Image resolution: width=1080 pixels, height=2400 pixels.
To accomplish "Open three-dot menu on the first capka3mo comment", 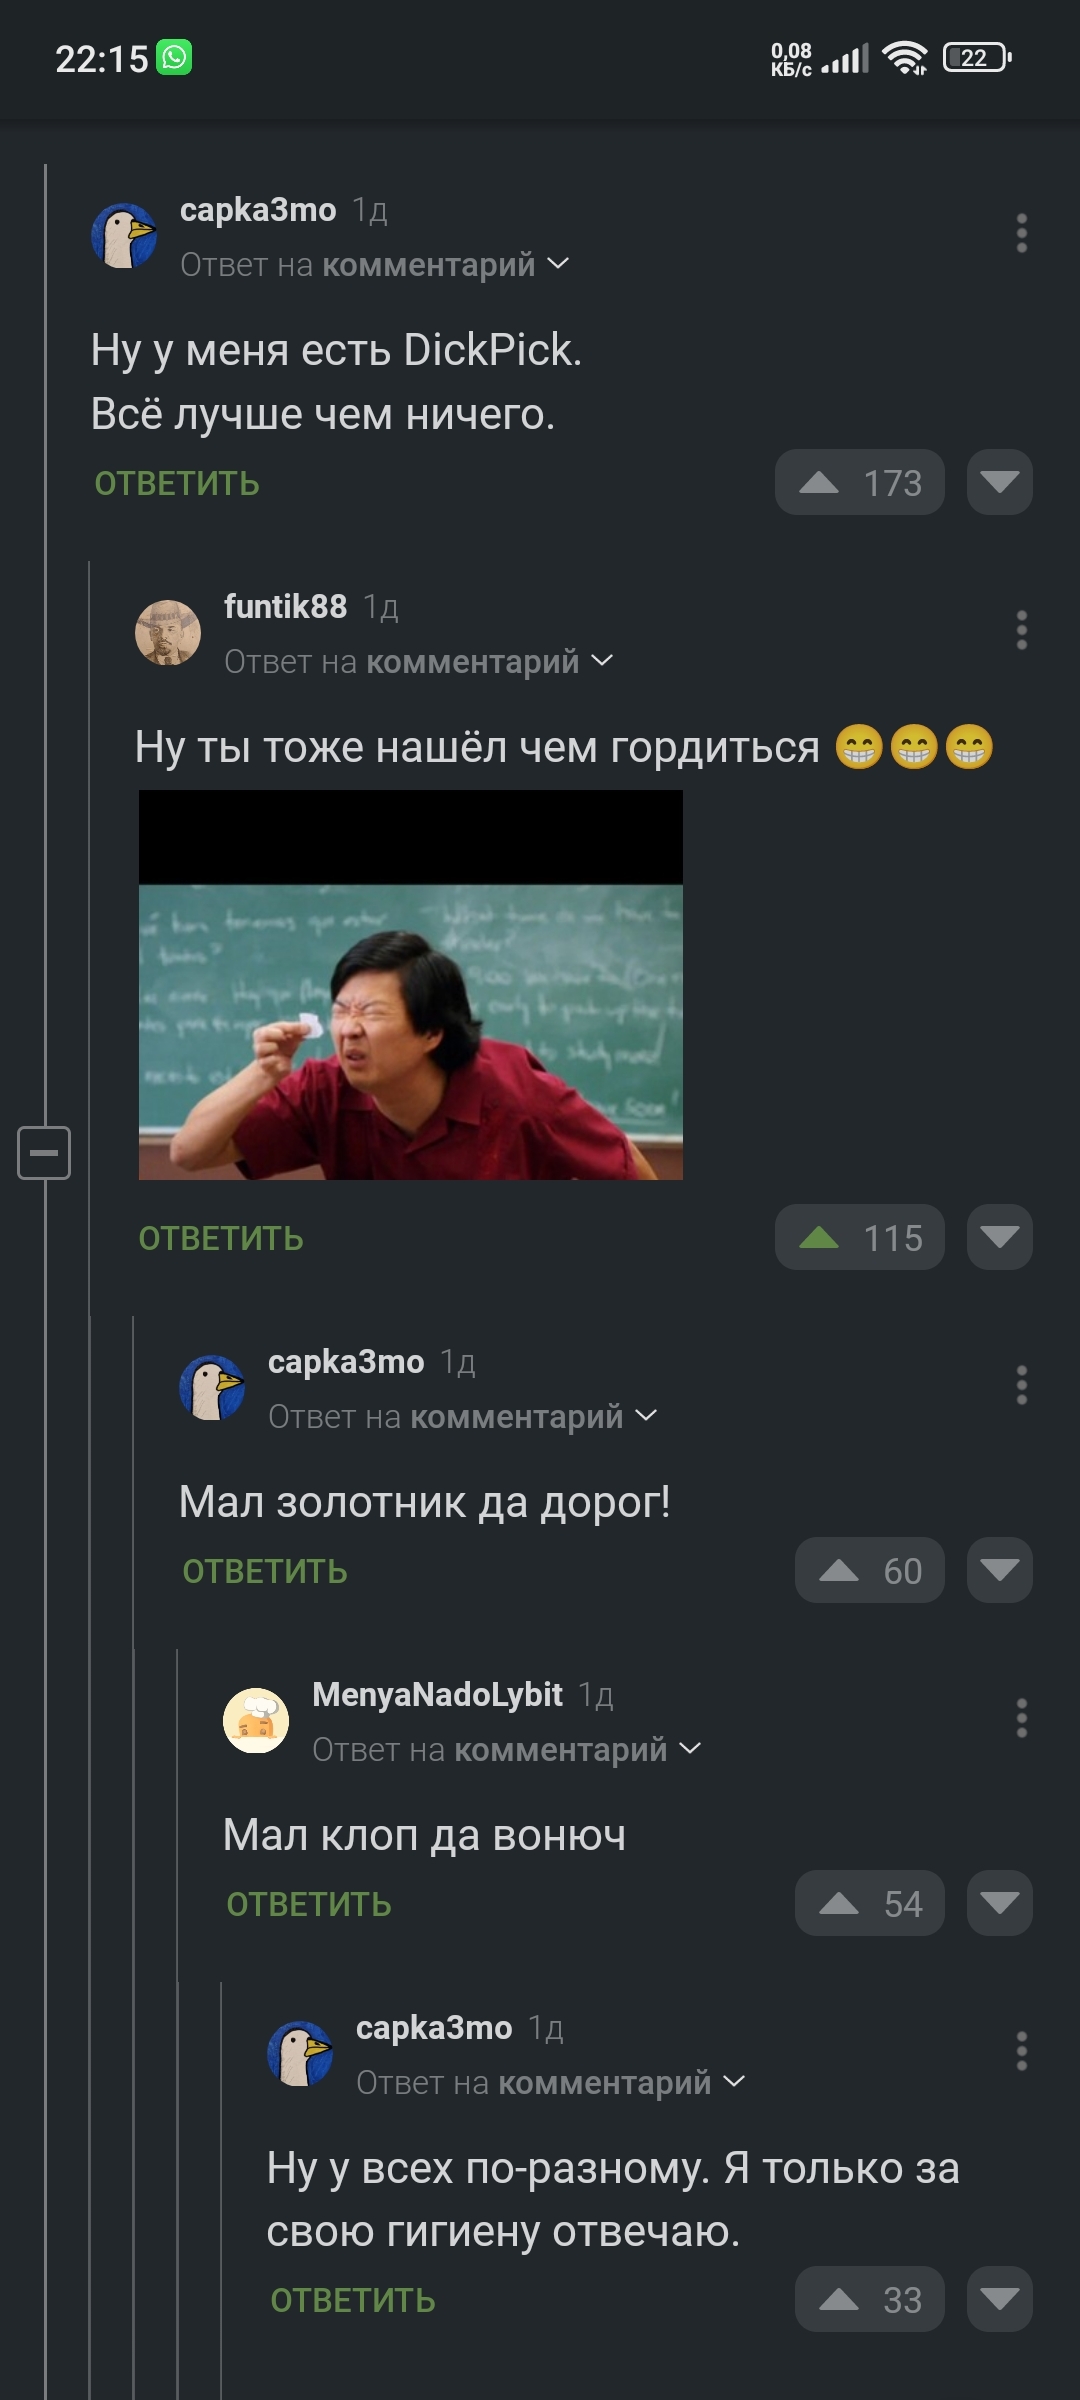I will pyautogui.click(x=1021, y=233).
